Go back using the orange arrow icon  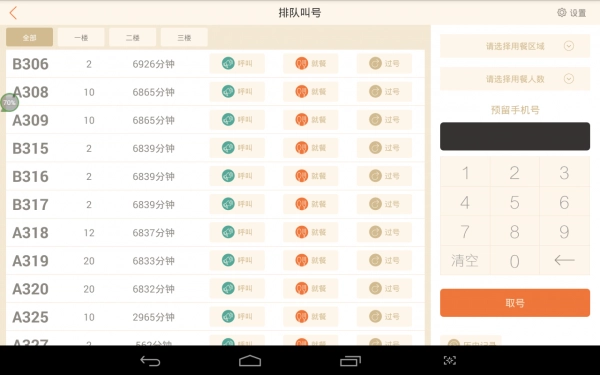13,13
